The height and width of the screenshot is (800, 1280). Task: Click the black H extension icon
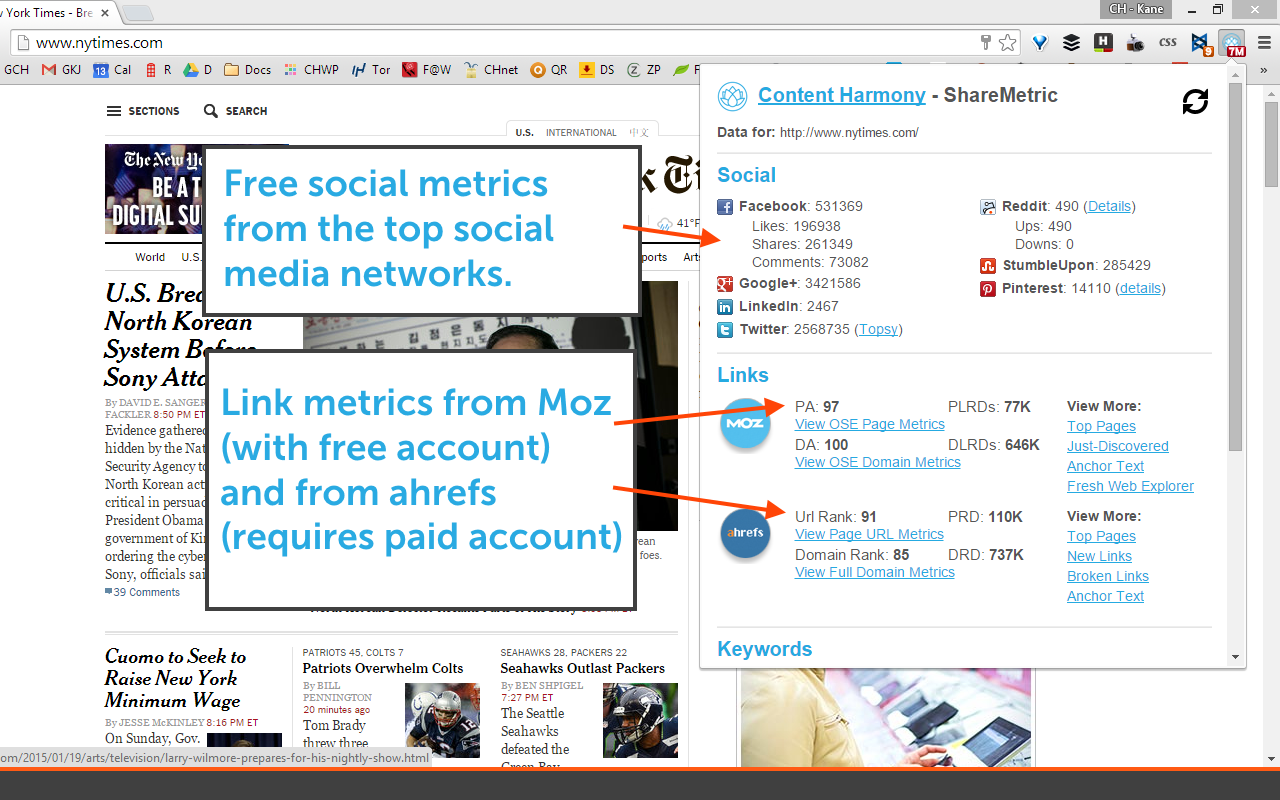point(1103,43)
